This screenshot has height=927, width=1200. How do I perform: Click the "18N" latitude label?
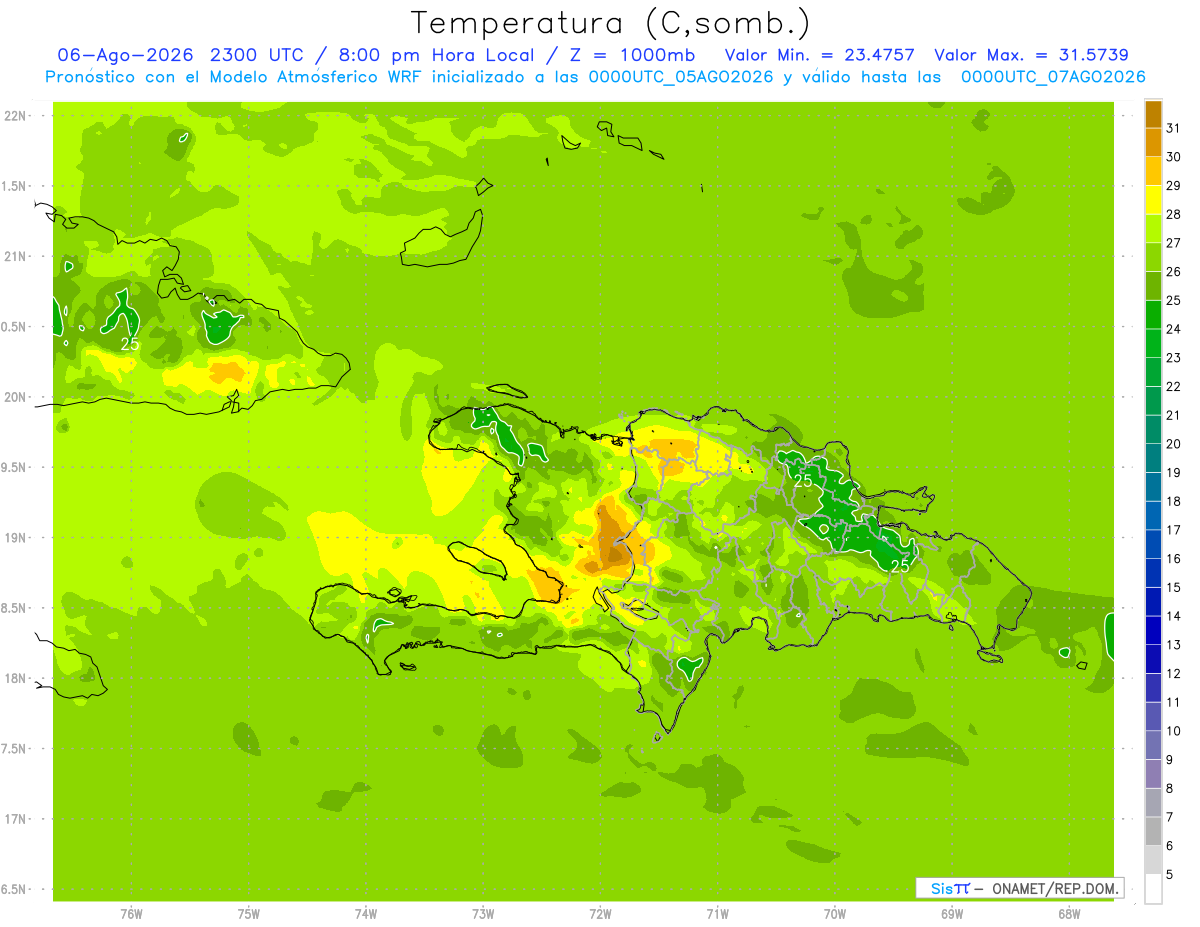pyautogui.click(x=14, y=678)
